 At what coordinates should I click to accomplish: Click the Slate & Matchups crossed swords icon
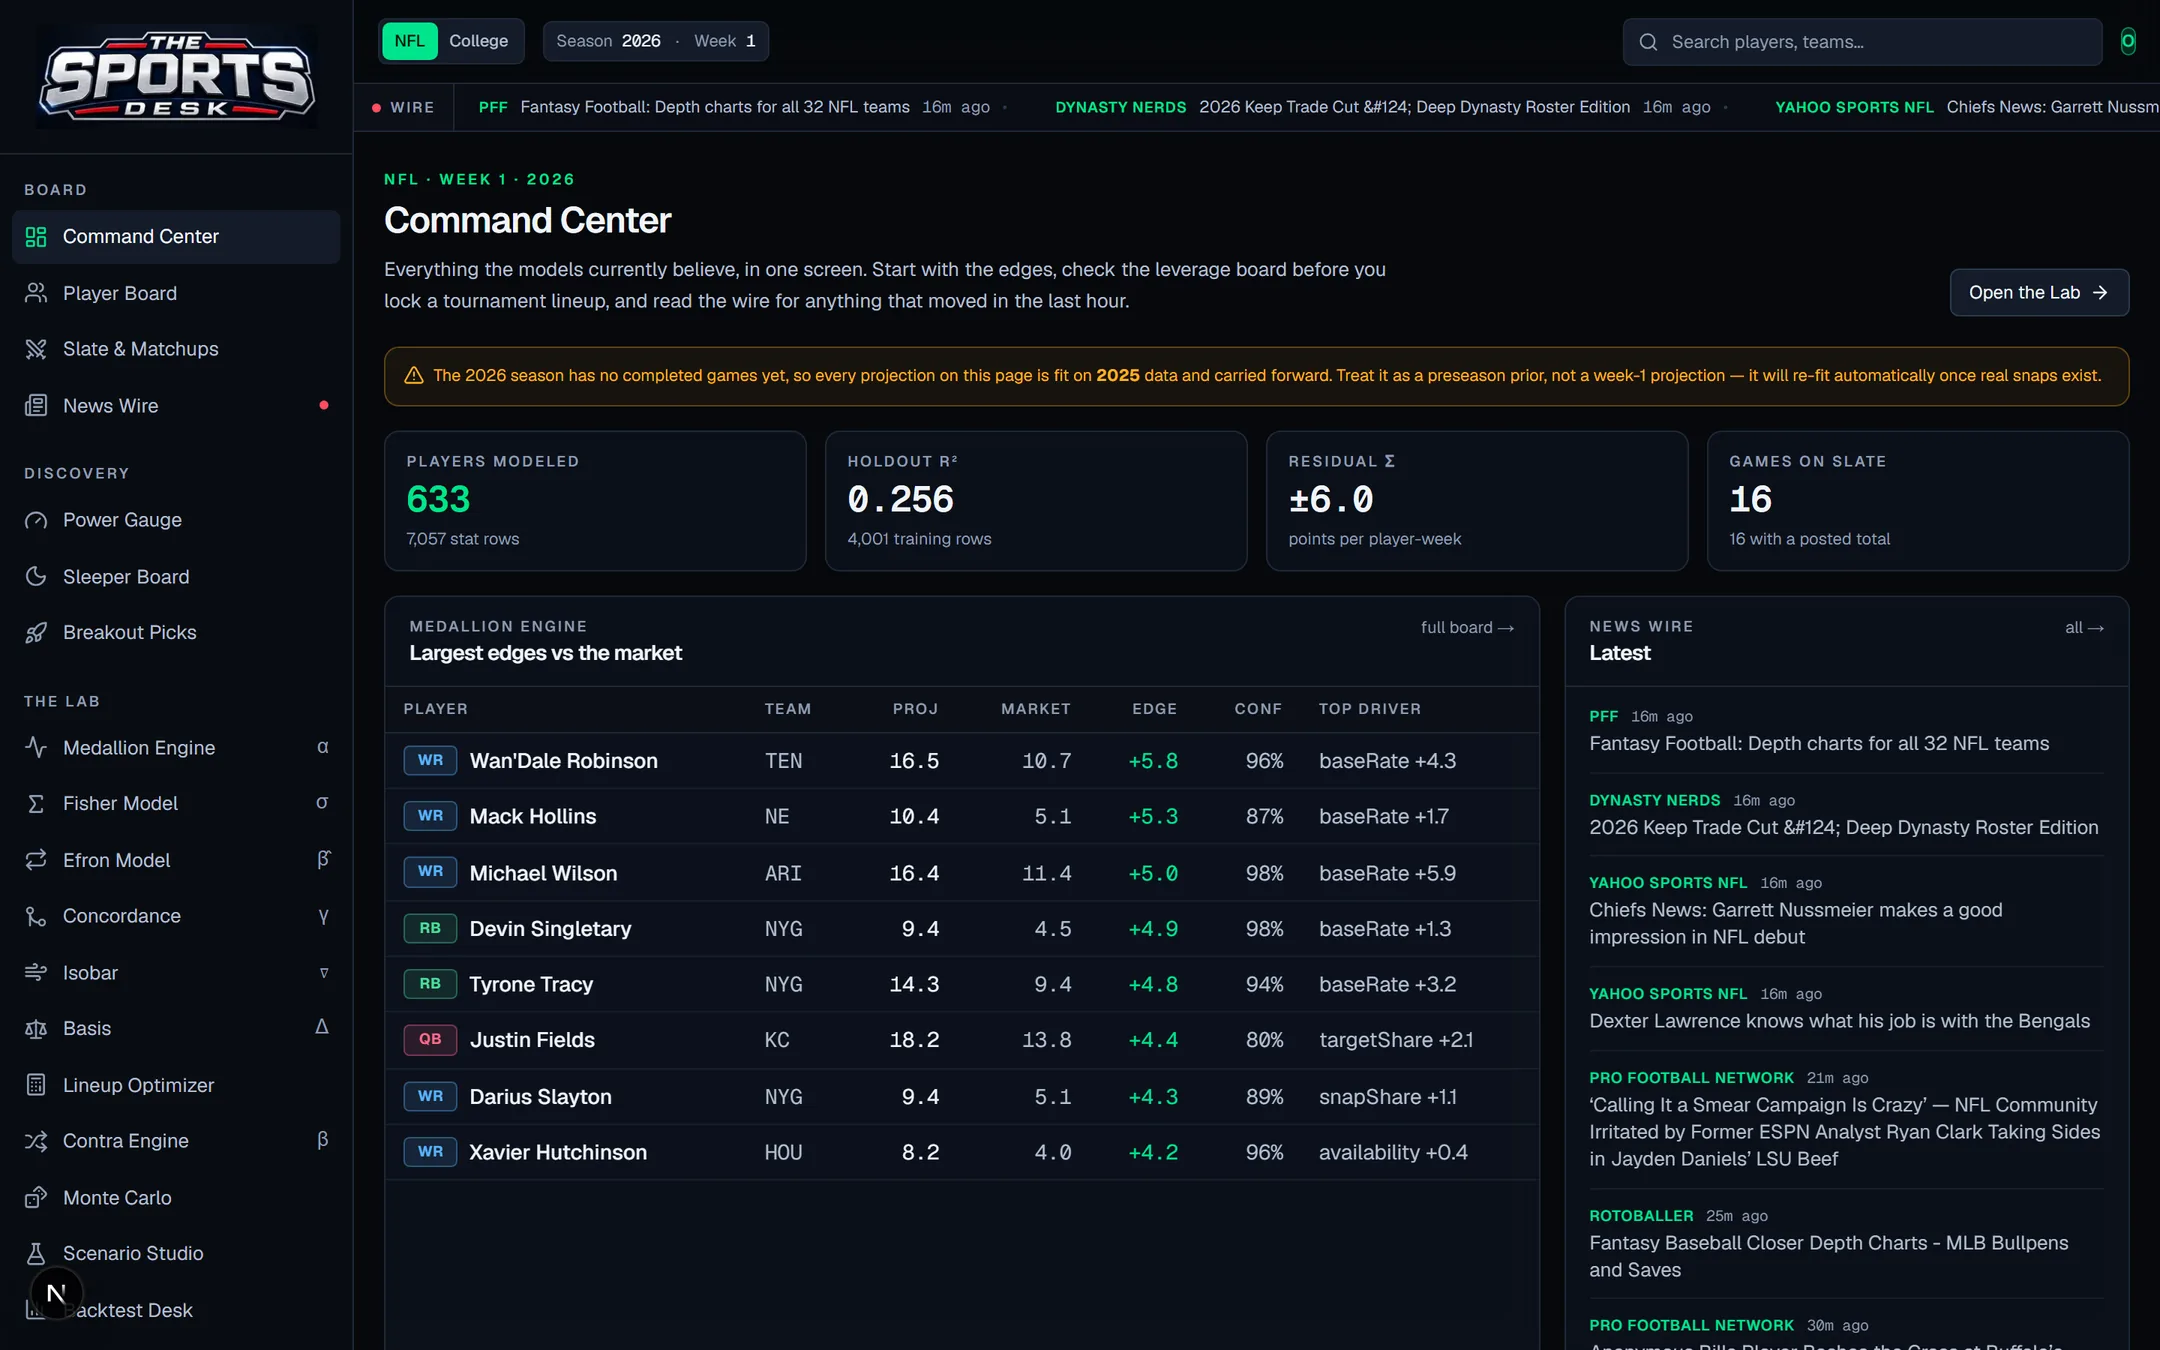(x=36, y=349)
